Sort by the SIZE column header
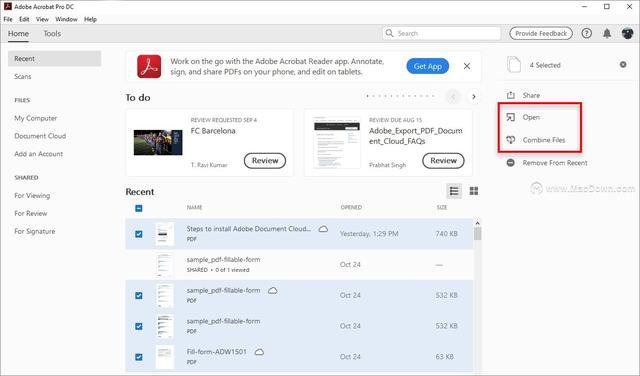Screen dimensions: 640x376 pos(442,207)
